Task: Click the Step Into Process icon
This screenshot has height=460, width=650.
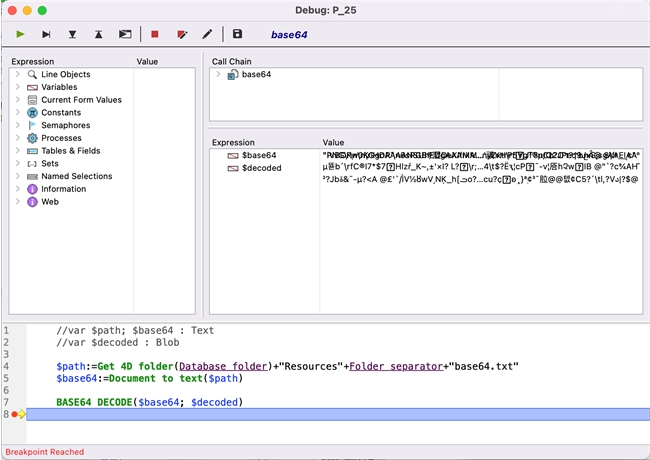Action: 125,34
